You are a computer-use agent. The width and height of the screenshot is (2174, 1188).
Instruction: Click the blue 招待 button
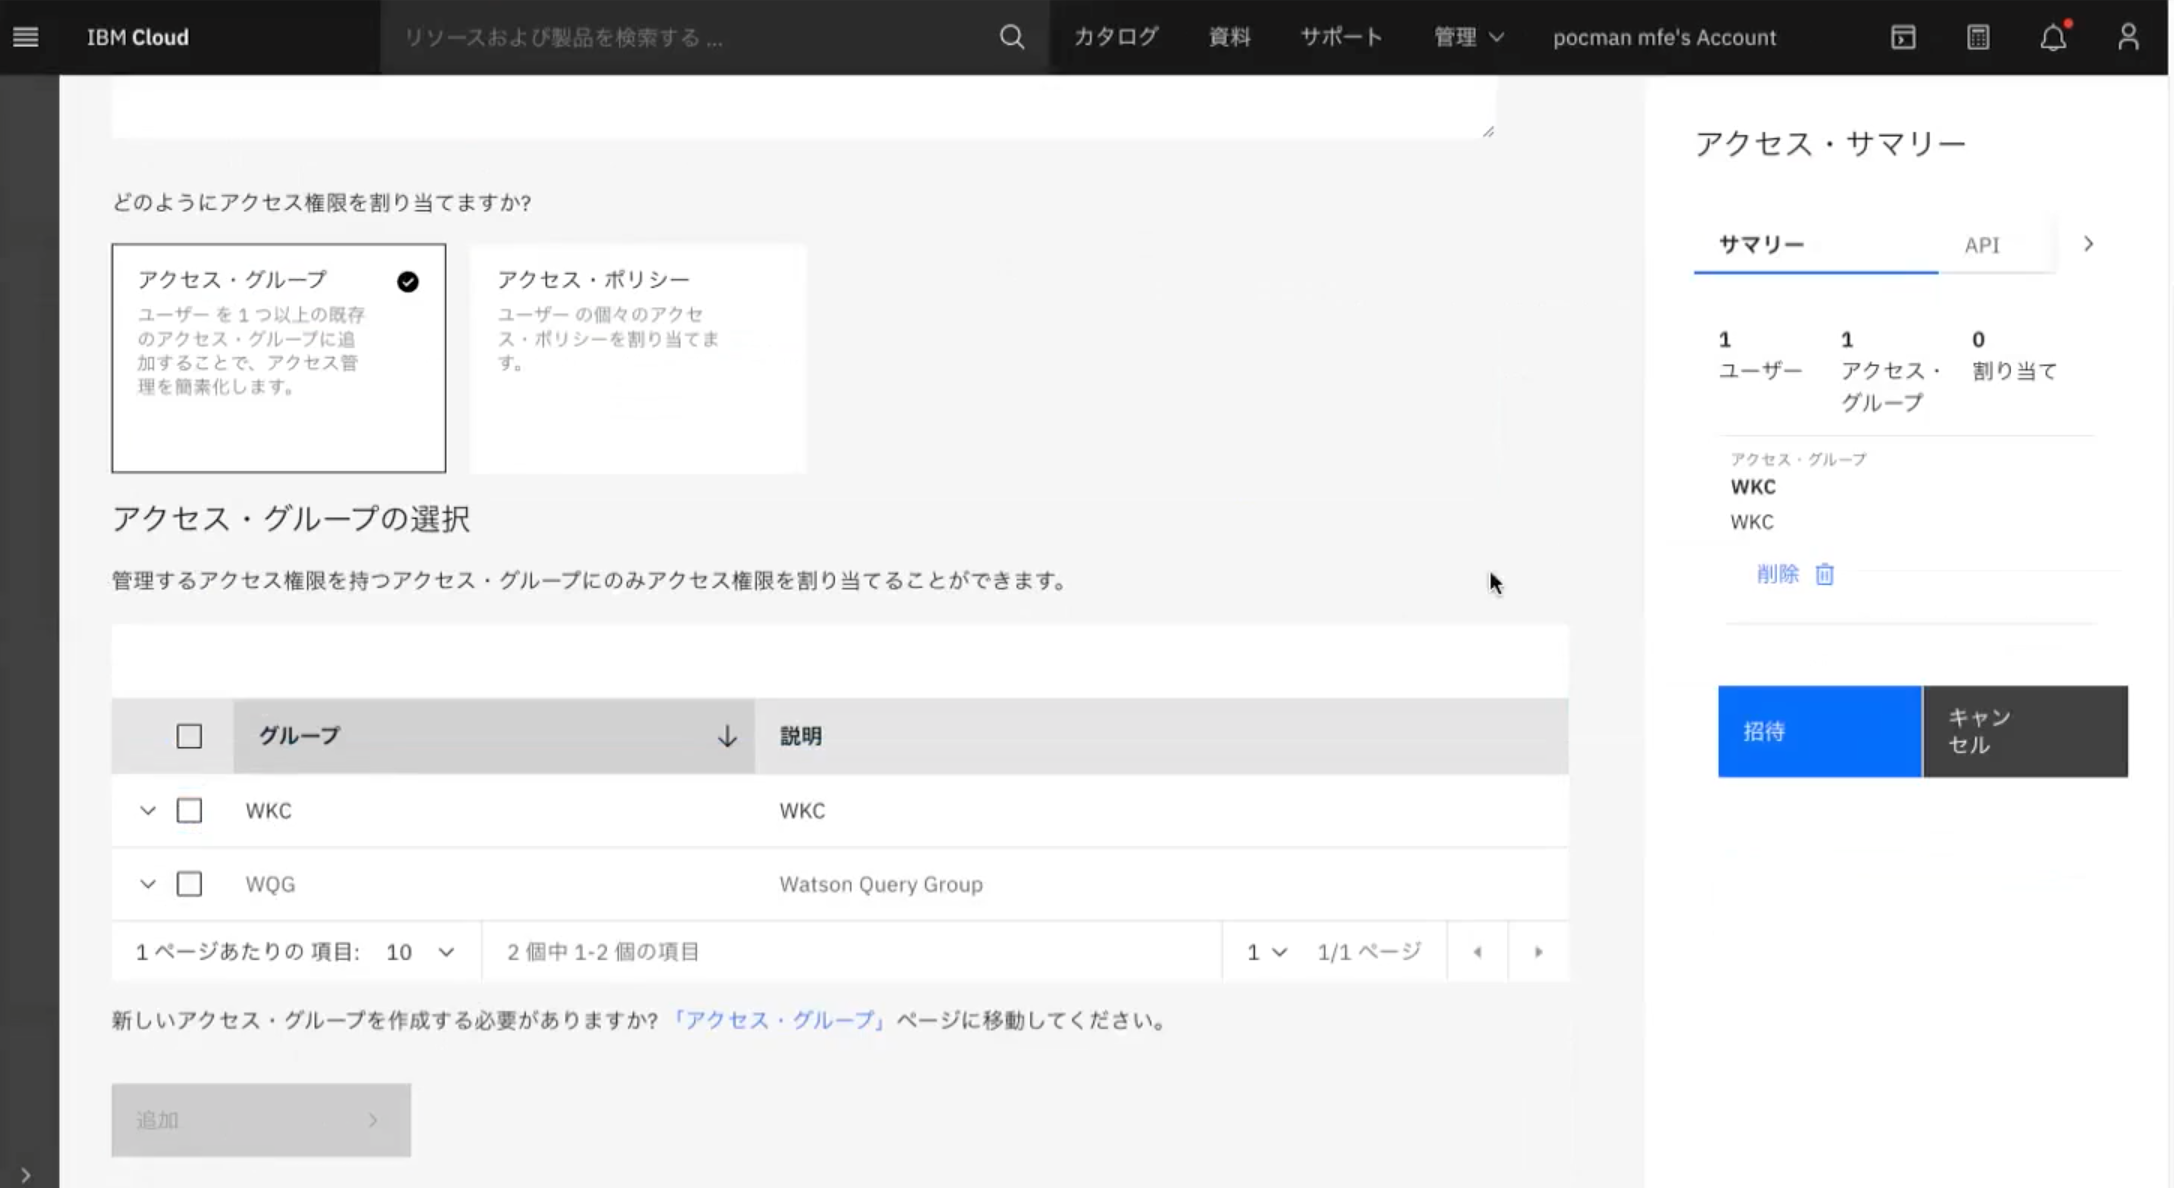pos(1819,731)
